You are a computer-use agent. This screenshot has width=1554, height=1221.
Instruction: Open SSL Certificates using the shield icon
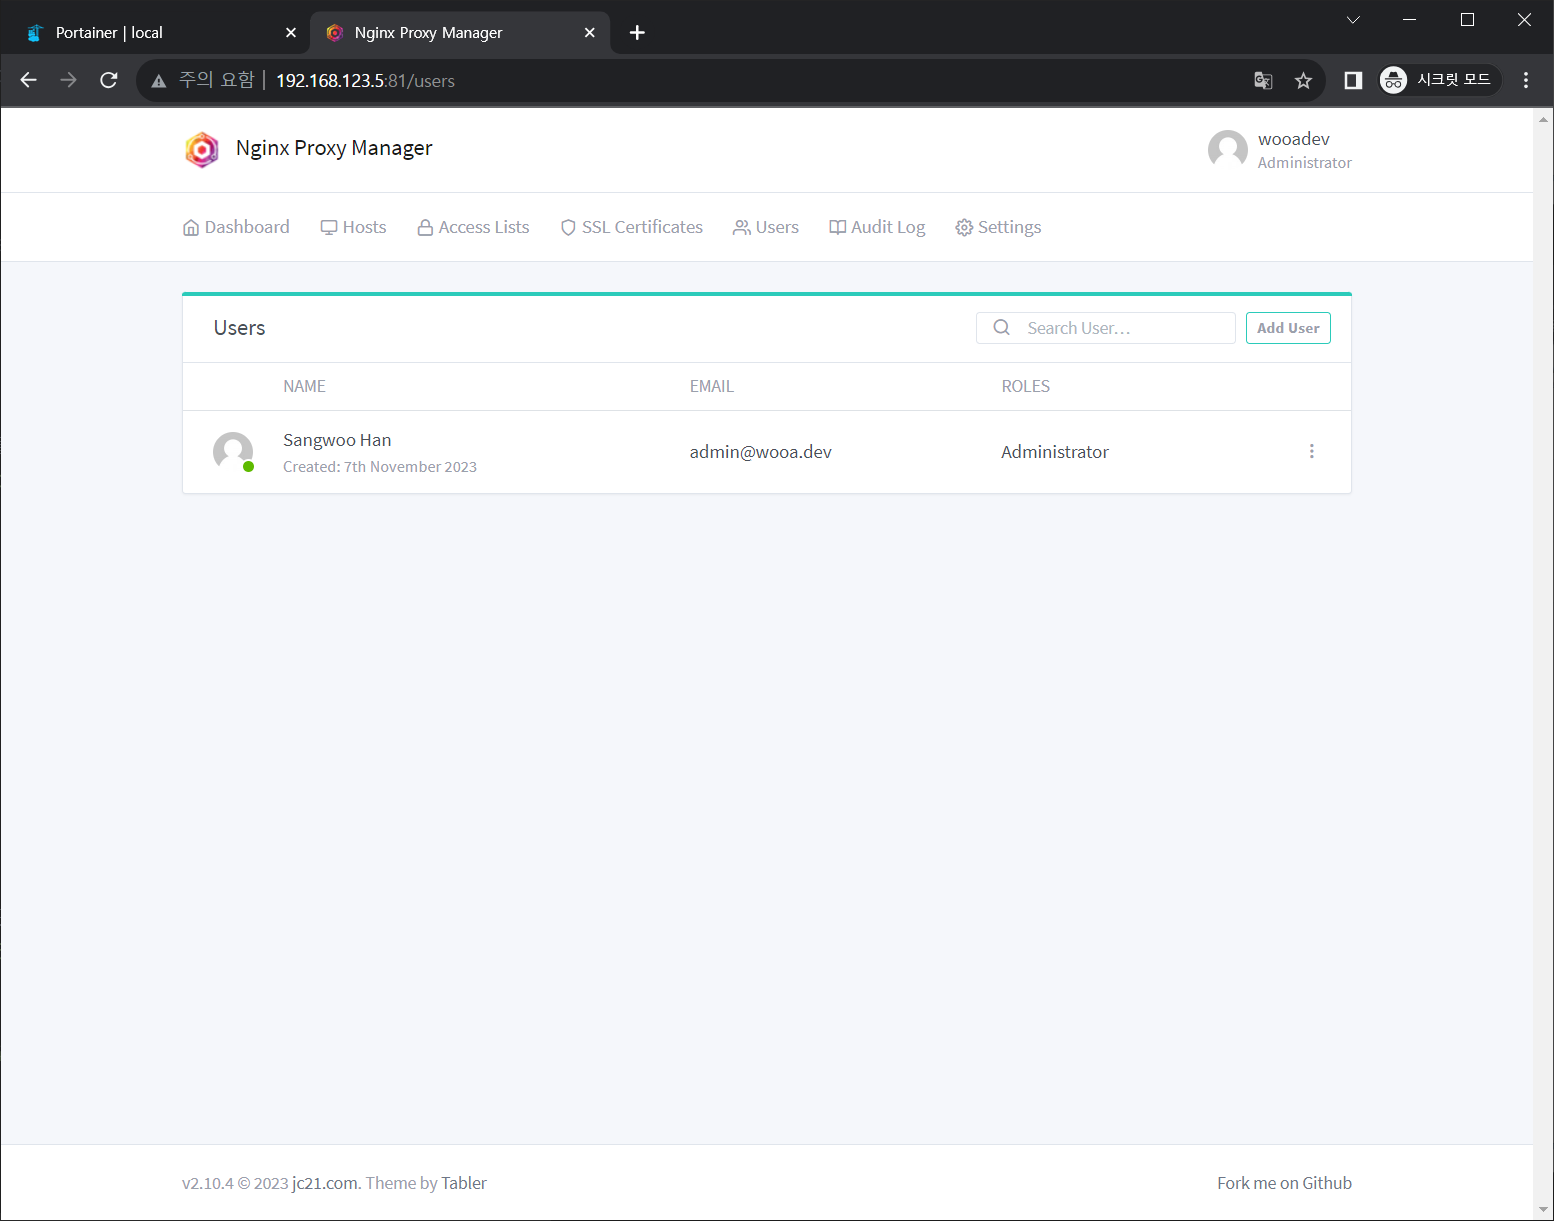pos(567,227)
